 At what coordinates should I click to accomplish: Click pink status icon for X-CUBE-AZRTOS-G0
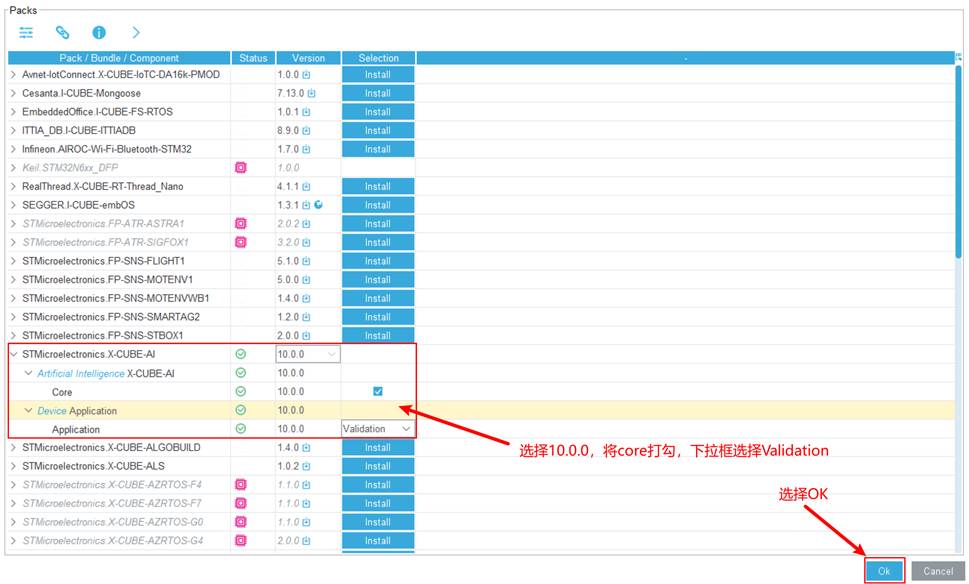[241, 522]
